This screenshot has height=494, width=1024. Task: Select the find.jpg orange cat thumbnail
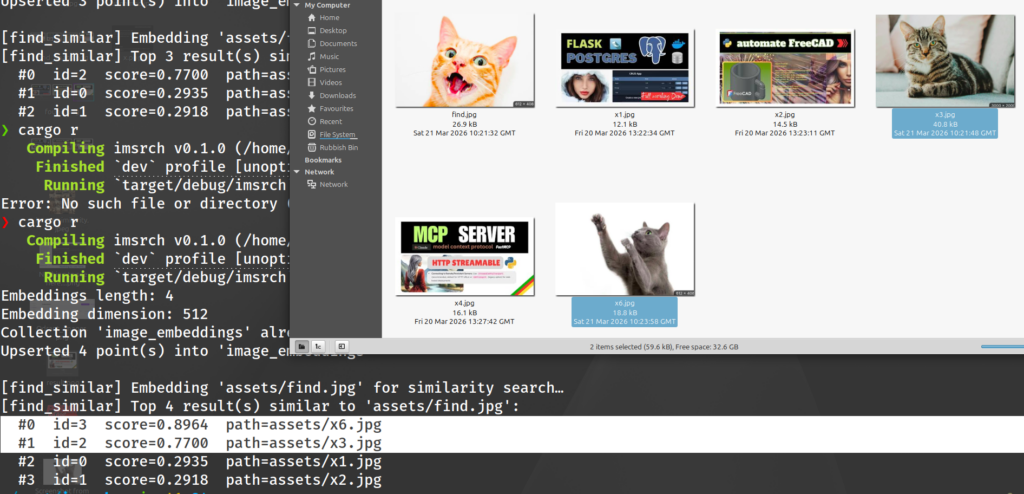(x=465, y=61)
